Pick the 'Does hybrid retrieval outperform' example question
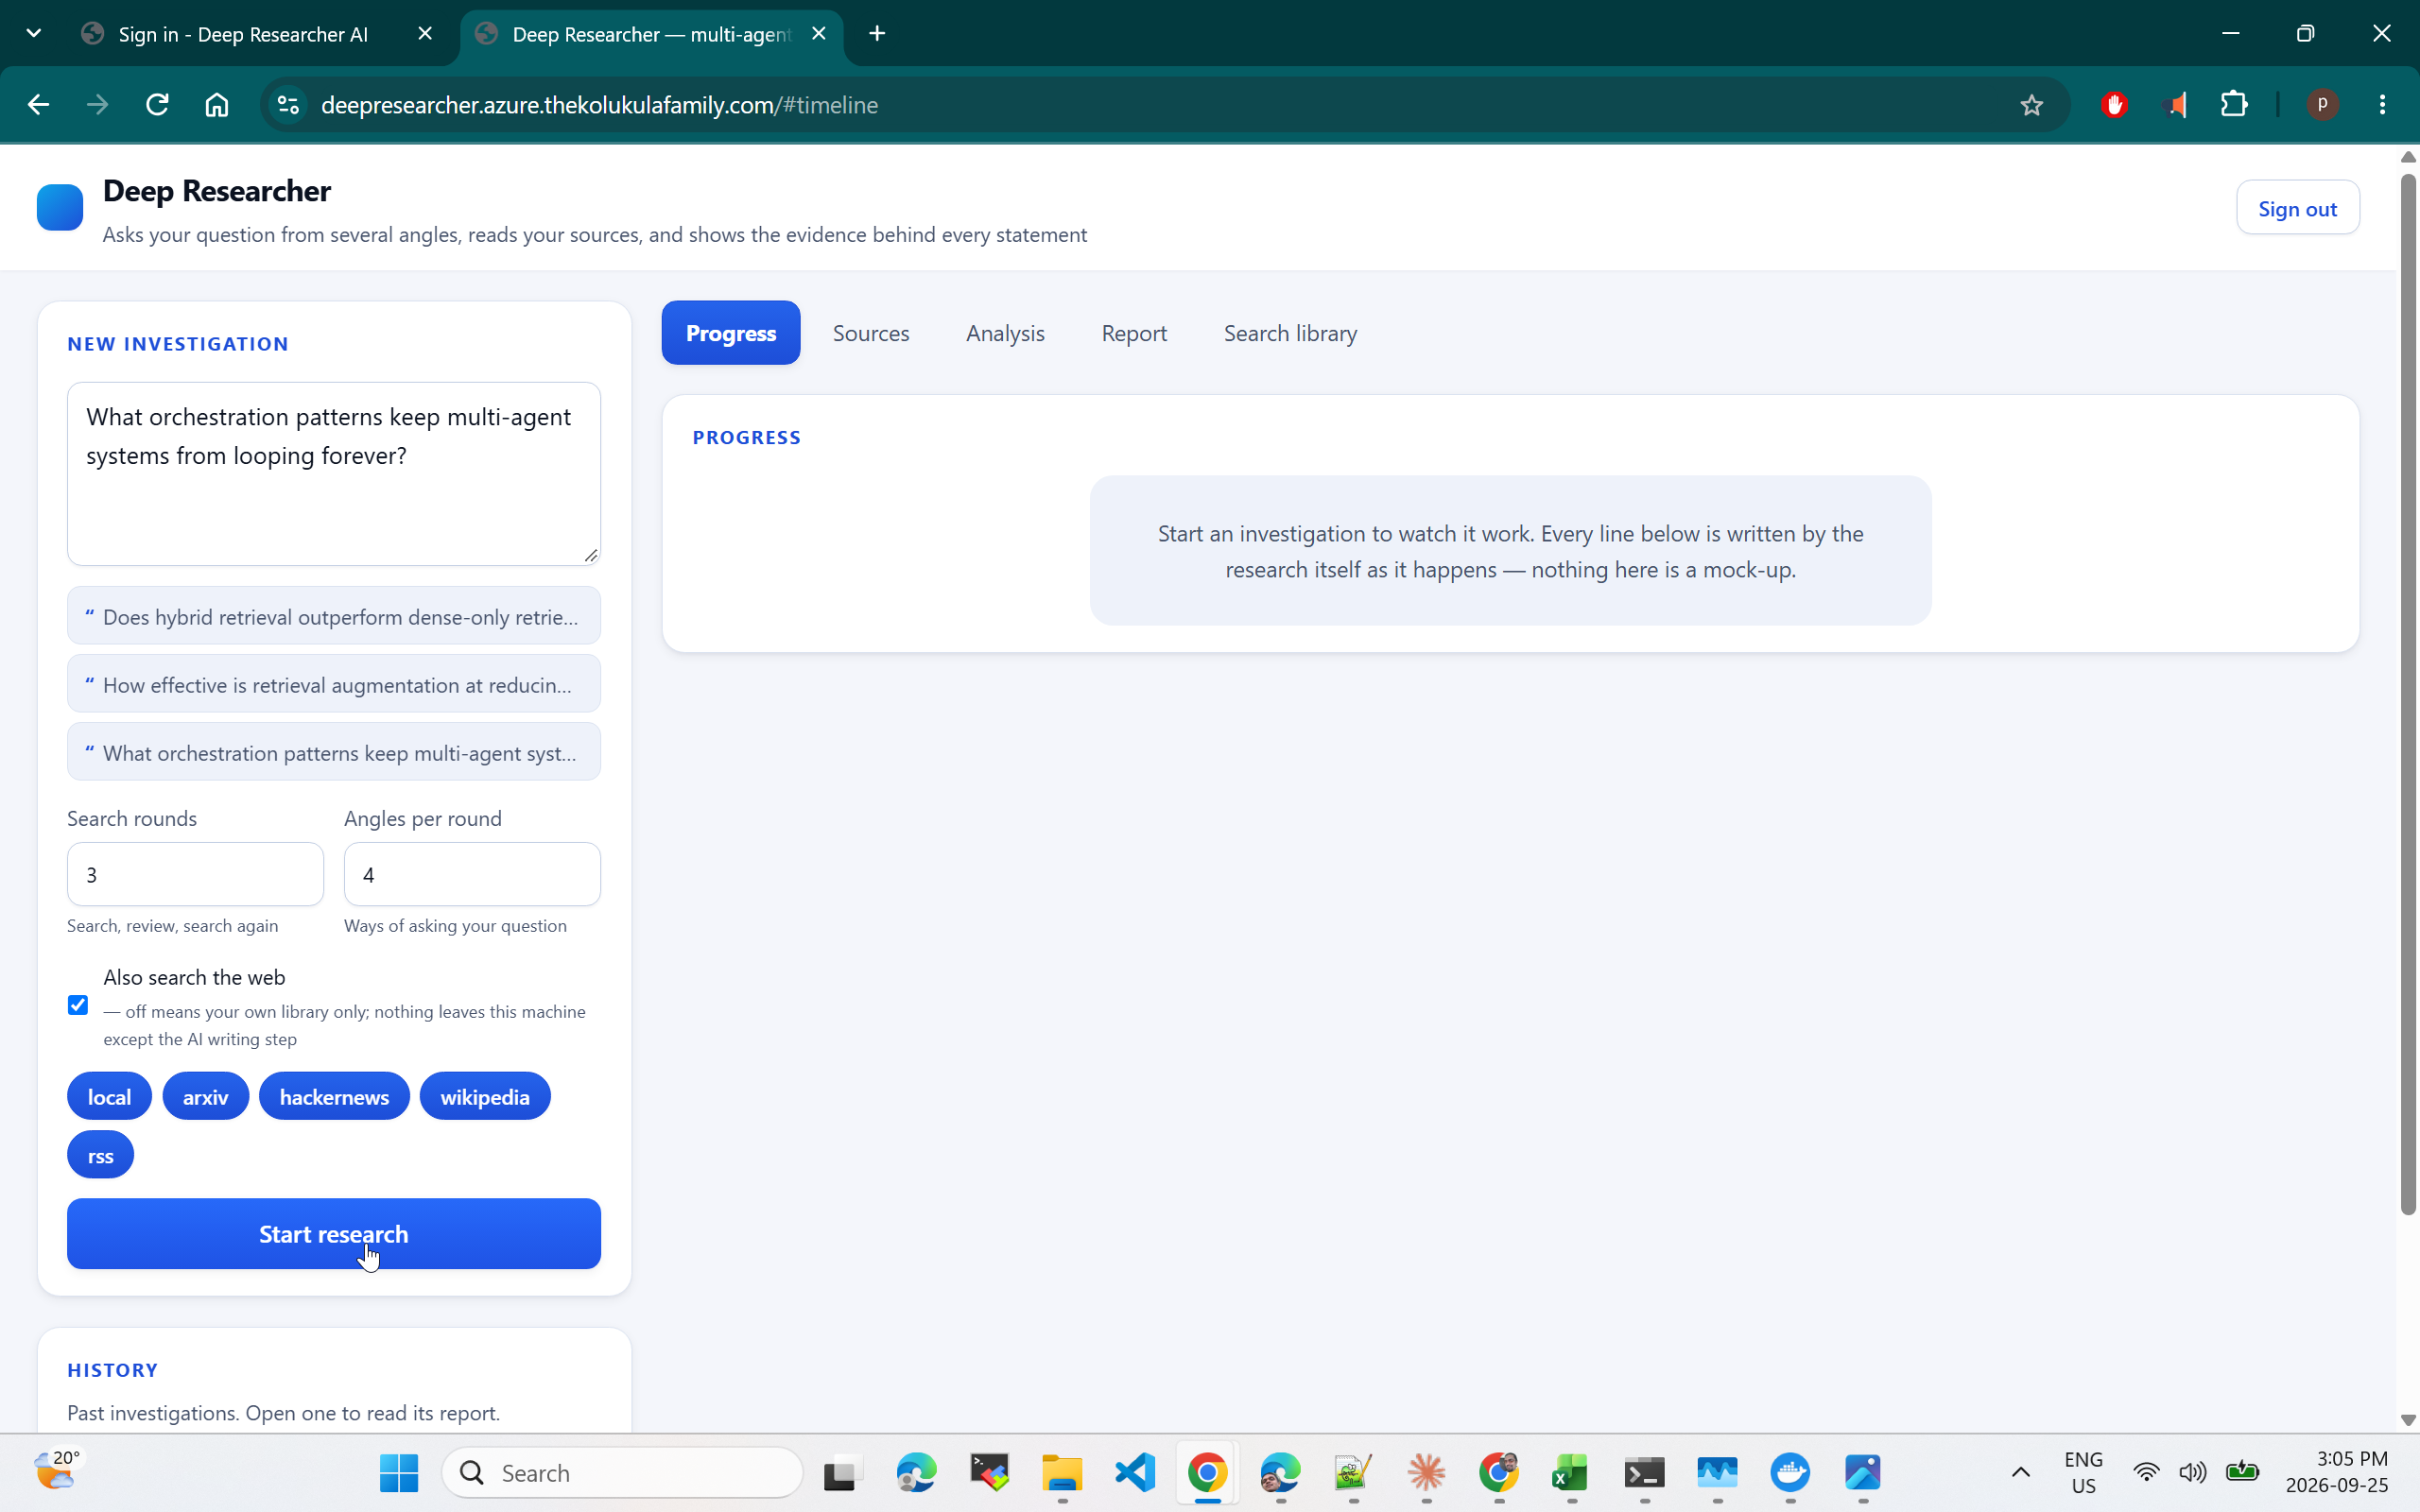This screenshot has width=2420, height=1512. [334, 616]
